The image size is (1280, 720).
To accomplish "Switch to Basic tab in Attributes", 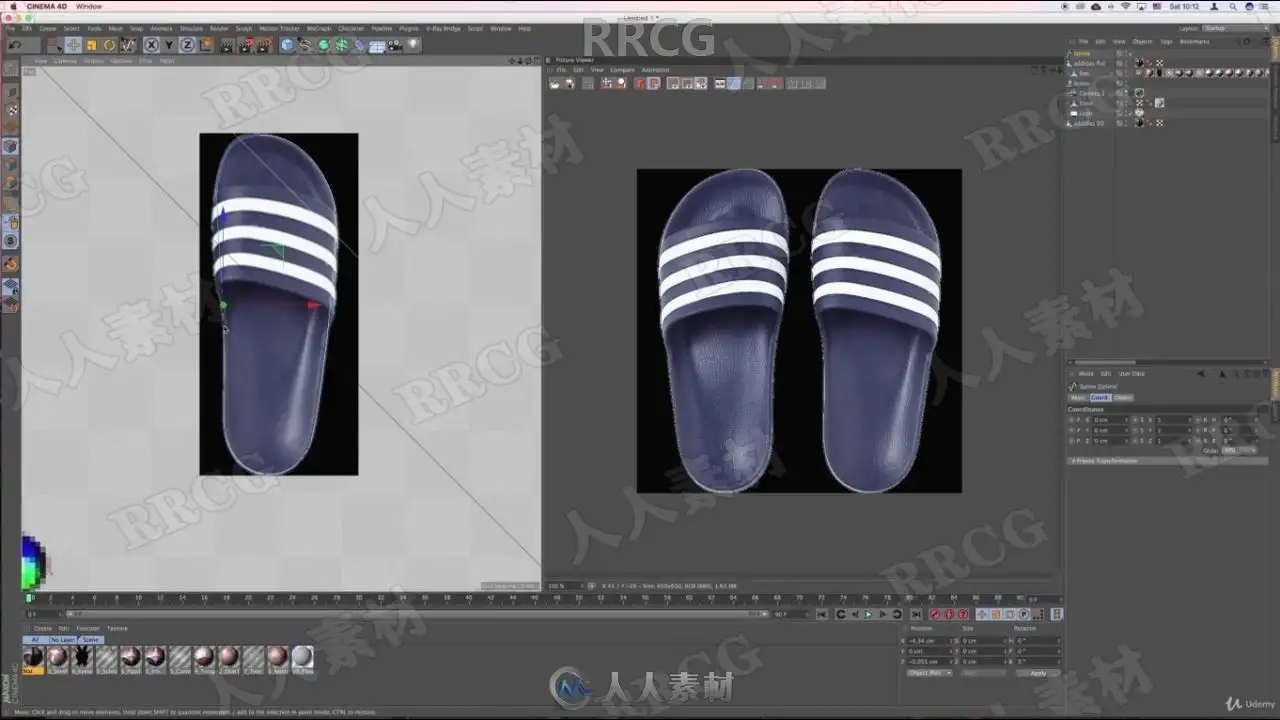I will (x=1079, y=398).
